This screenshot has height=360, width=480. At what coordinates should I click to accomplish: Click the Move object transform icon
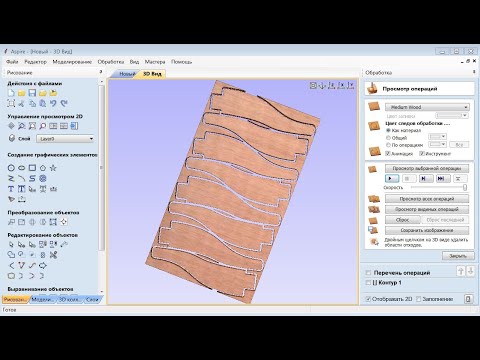coord(11,222)
